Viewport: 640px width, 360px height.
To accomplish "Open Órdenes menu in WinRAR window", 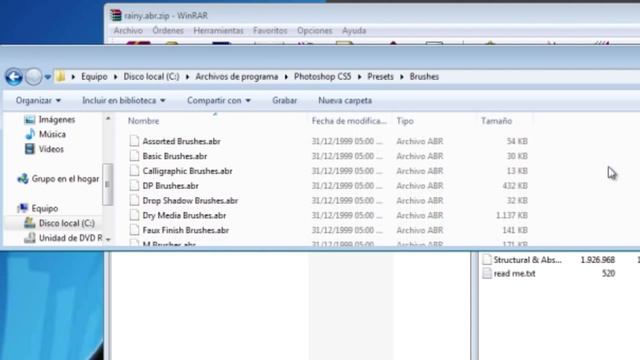I will [x=168, y=31].
